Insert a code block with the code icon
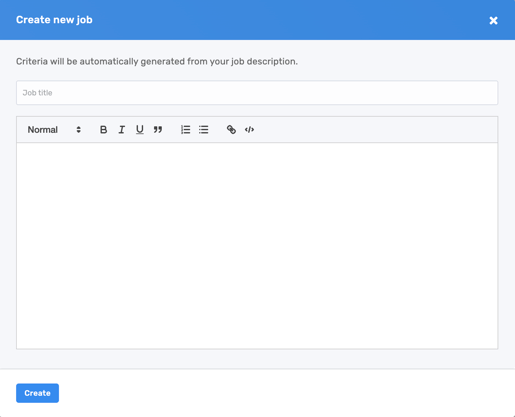The height and width of the screenshot is (417, 515). 249,130
